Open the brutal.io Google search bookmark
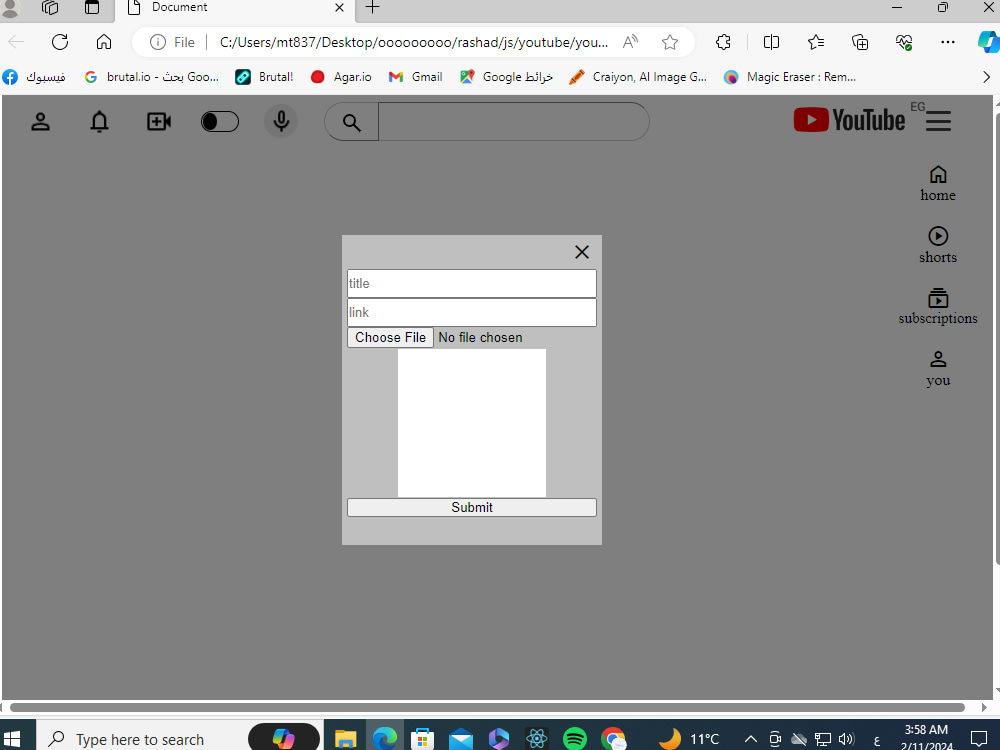The image size is (1000, 750). pos(152,77)
